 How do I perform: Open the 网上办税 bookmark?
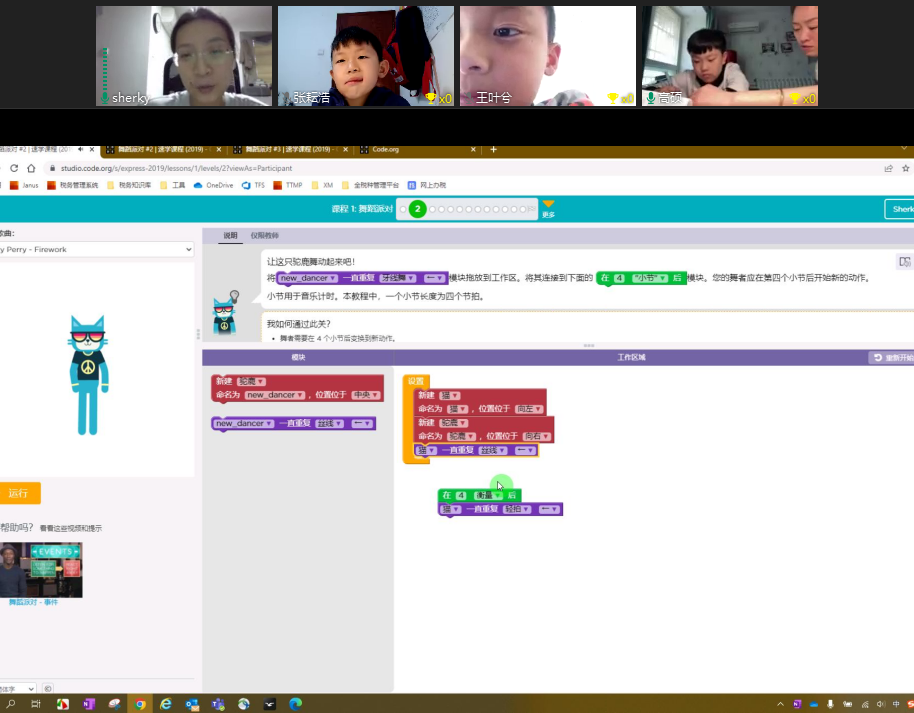point(427,185)
